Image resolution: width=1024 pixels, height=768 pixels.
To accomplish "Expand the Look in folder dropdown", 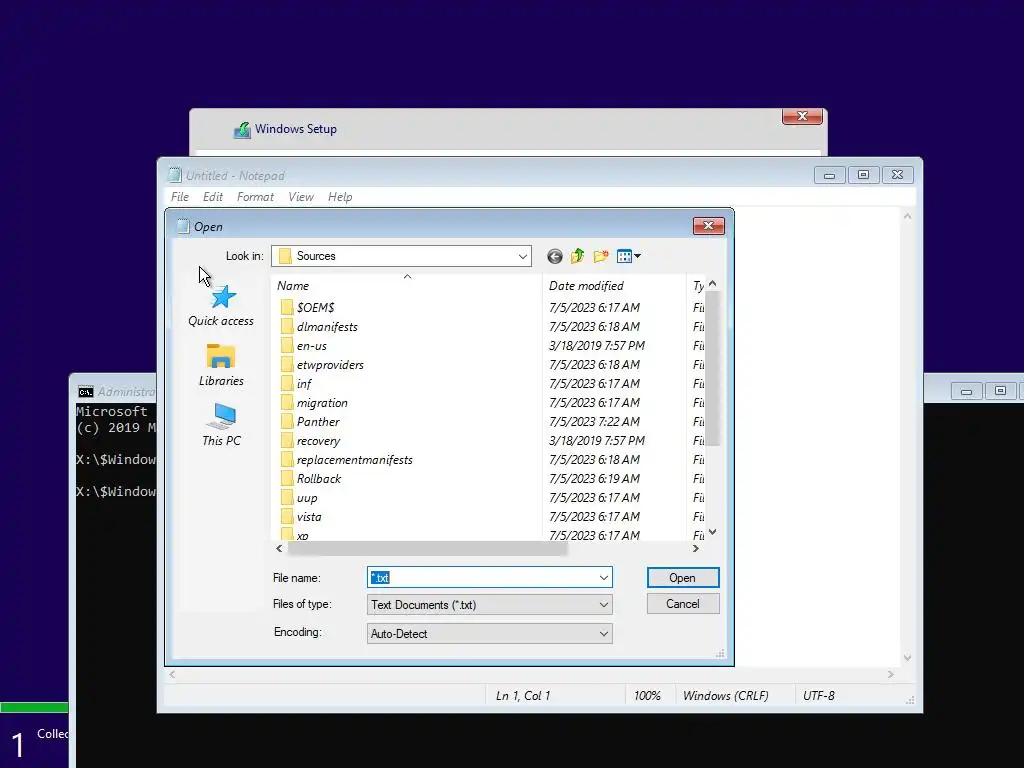I will (x=522, y=257).
